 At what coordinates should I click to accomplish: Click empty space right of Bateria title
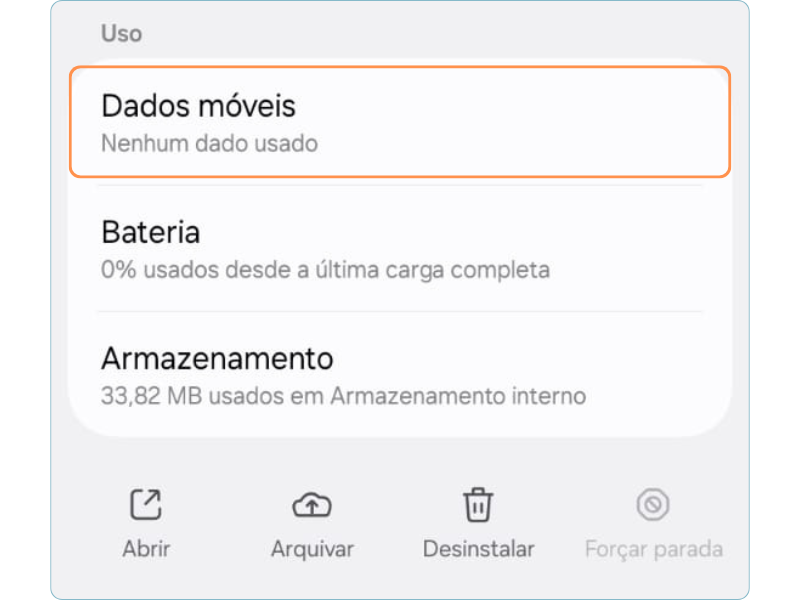[x=480, y=233]
